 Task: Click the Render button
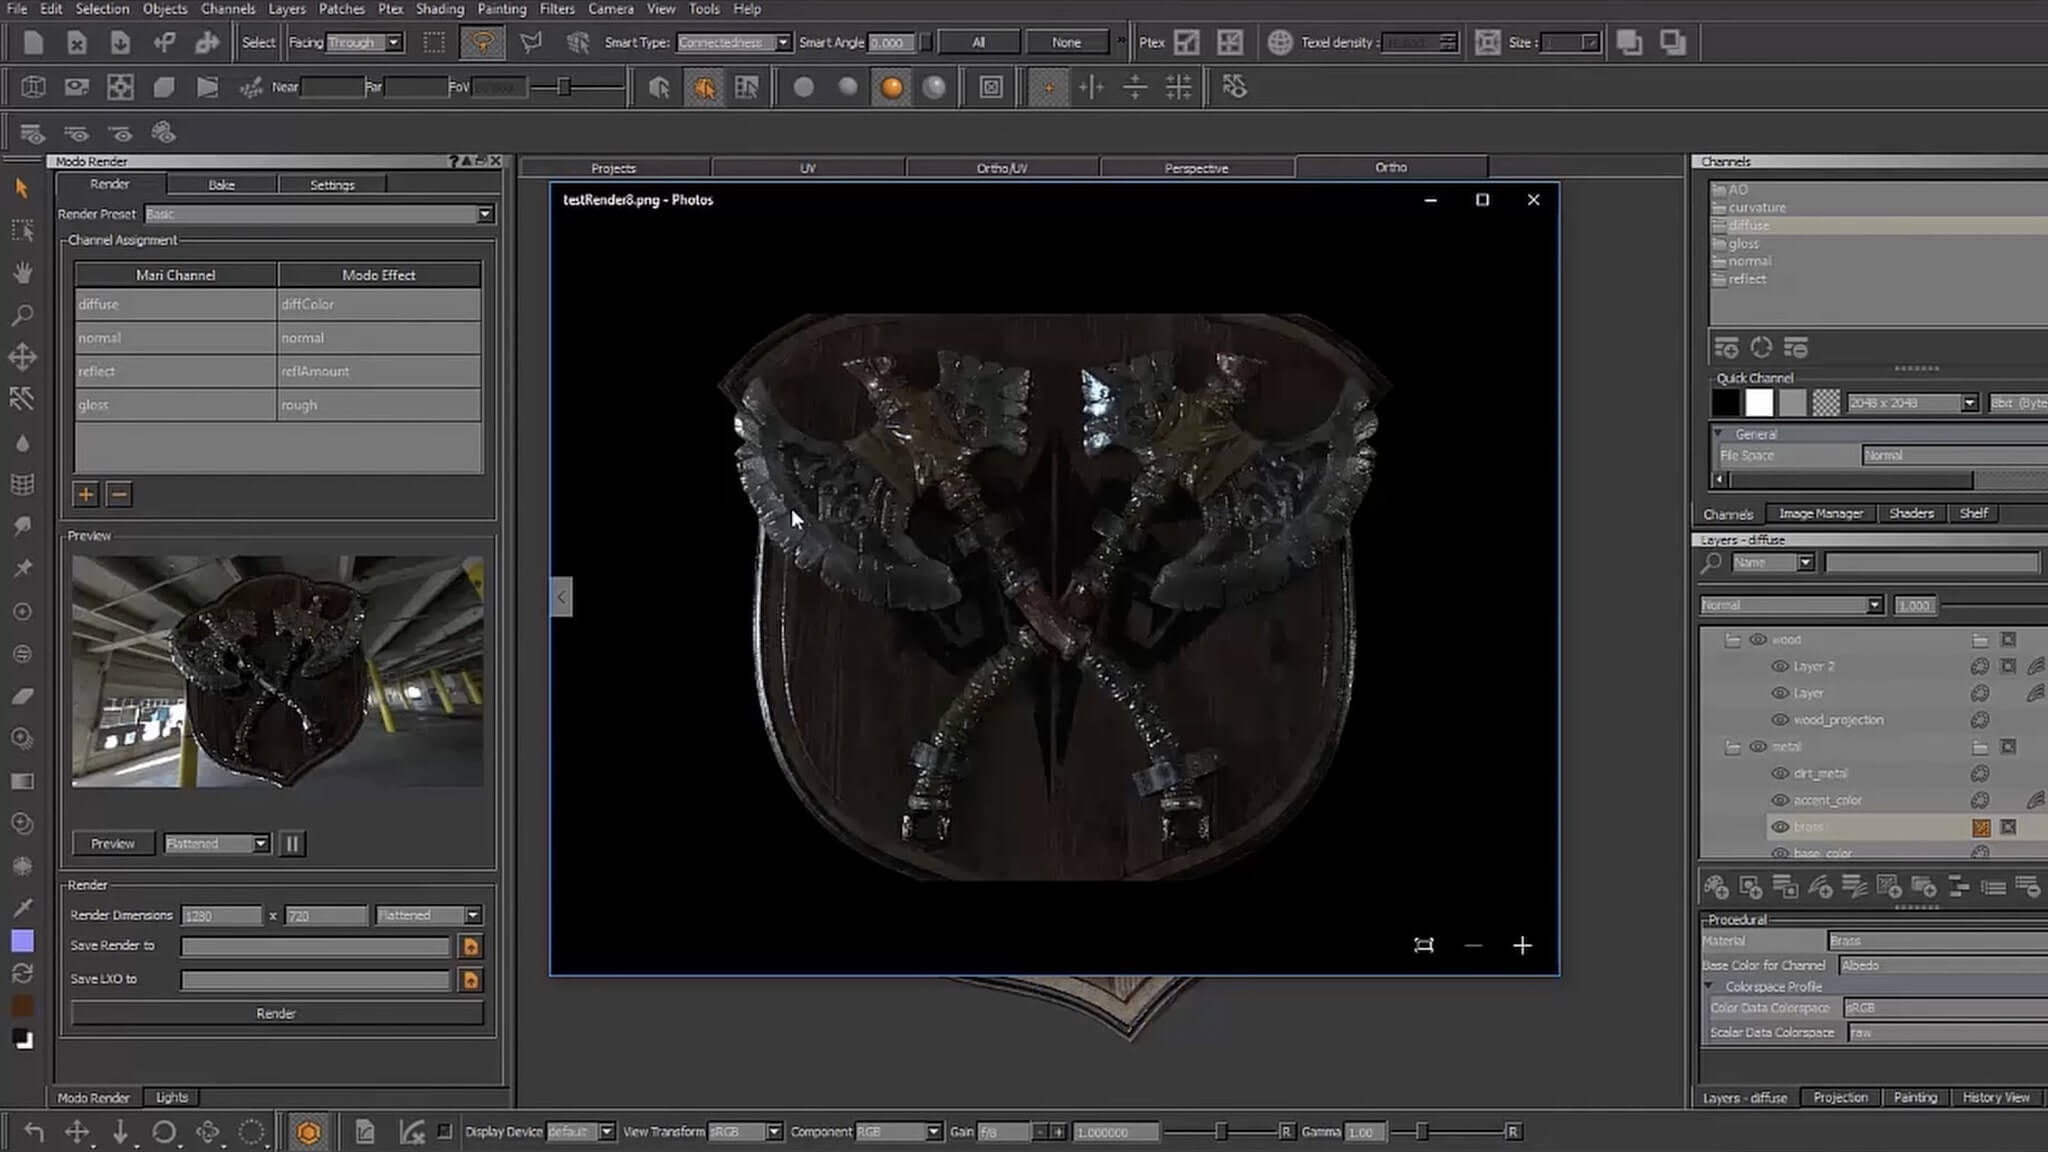pyautogui.click(x=276, y=1014)
